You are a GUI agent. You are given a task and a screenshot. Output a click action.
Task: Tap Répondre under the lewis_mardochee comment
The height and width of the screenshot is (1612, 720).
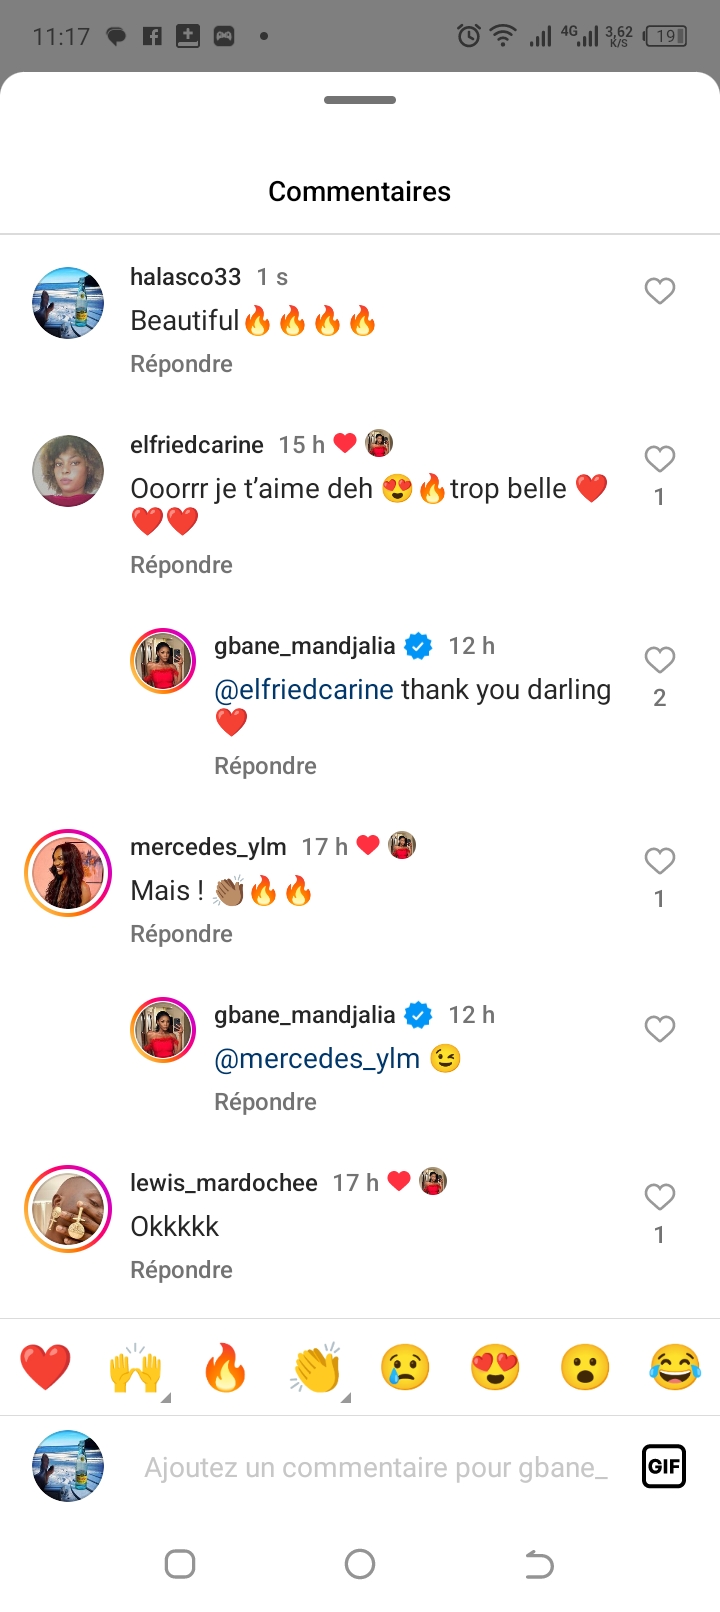pyautogui.click(x=181, y=1270)
